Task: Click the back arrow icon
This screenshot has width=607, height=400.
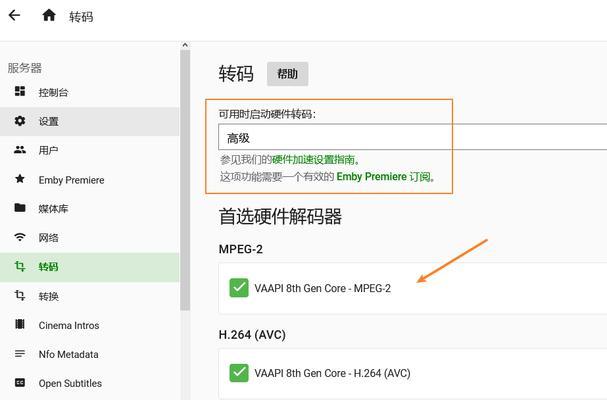Action: pyautogui.click(x=14, y=15)
